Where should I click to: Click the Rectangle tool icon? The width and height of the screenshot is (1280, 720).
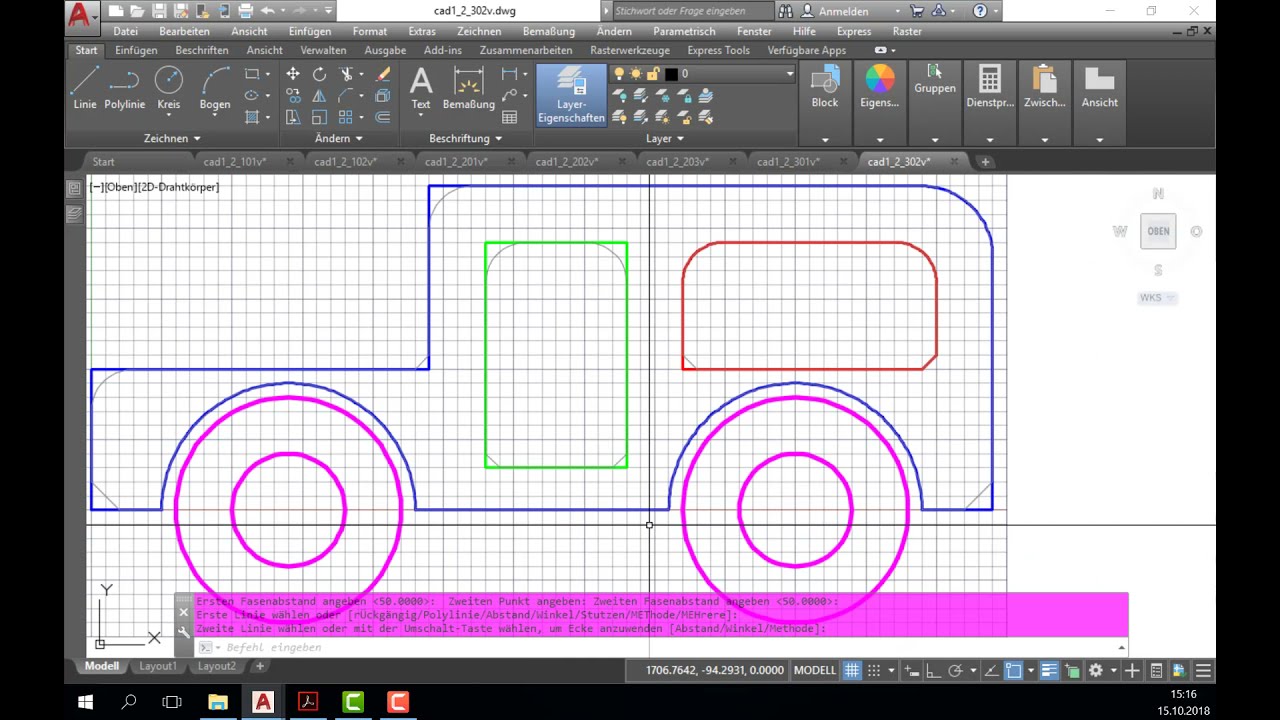point(252,74)
